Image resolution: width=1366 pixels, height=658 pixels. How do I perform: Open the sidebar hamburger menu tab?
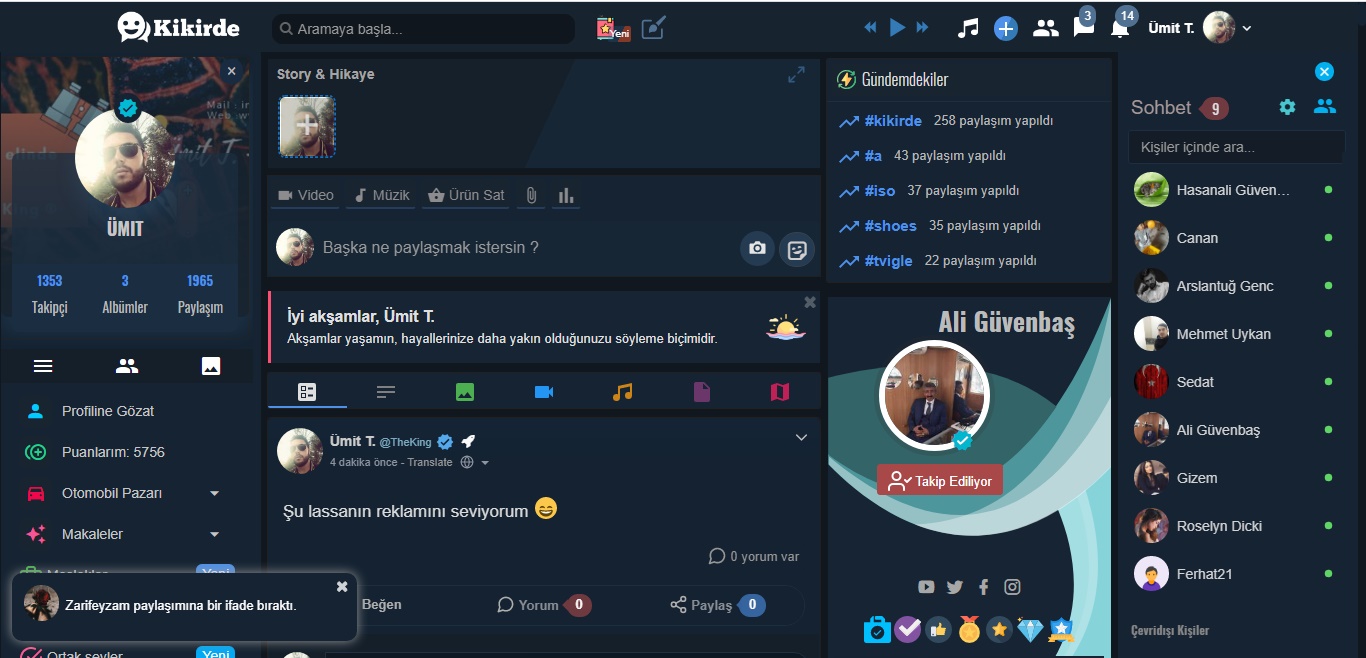pos(43,366)
